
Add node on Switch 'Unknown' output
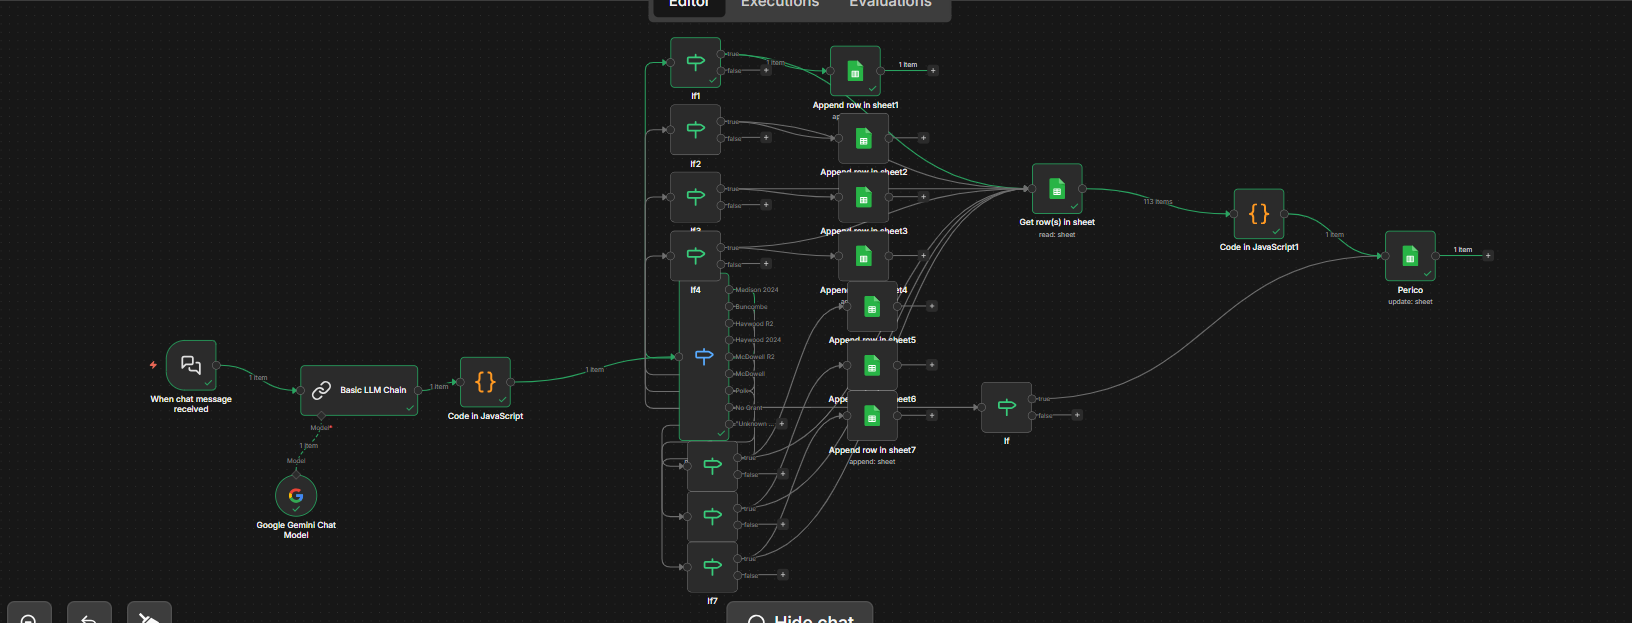click(782, 424)
